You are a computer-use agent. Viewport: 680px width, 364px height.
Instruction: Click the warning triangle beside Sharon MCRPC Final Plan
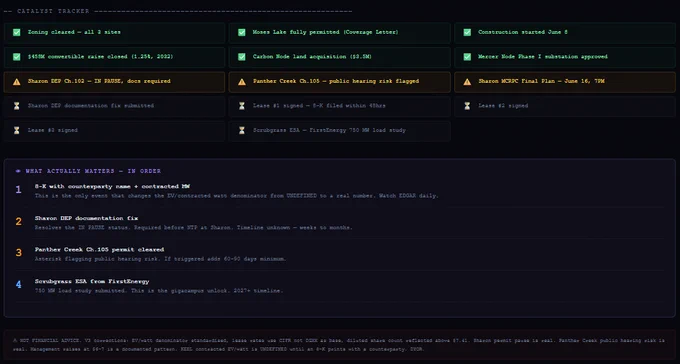pos(467,82)
